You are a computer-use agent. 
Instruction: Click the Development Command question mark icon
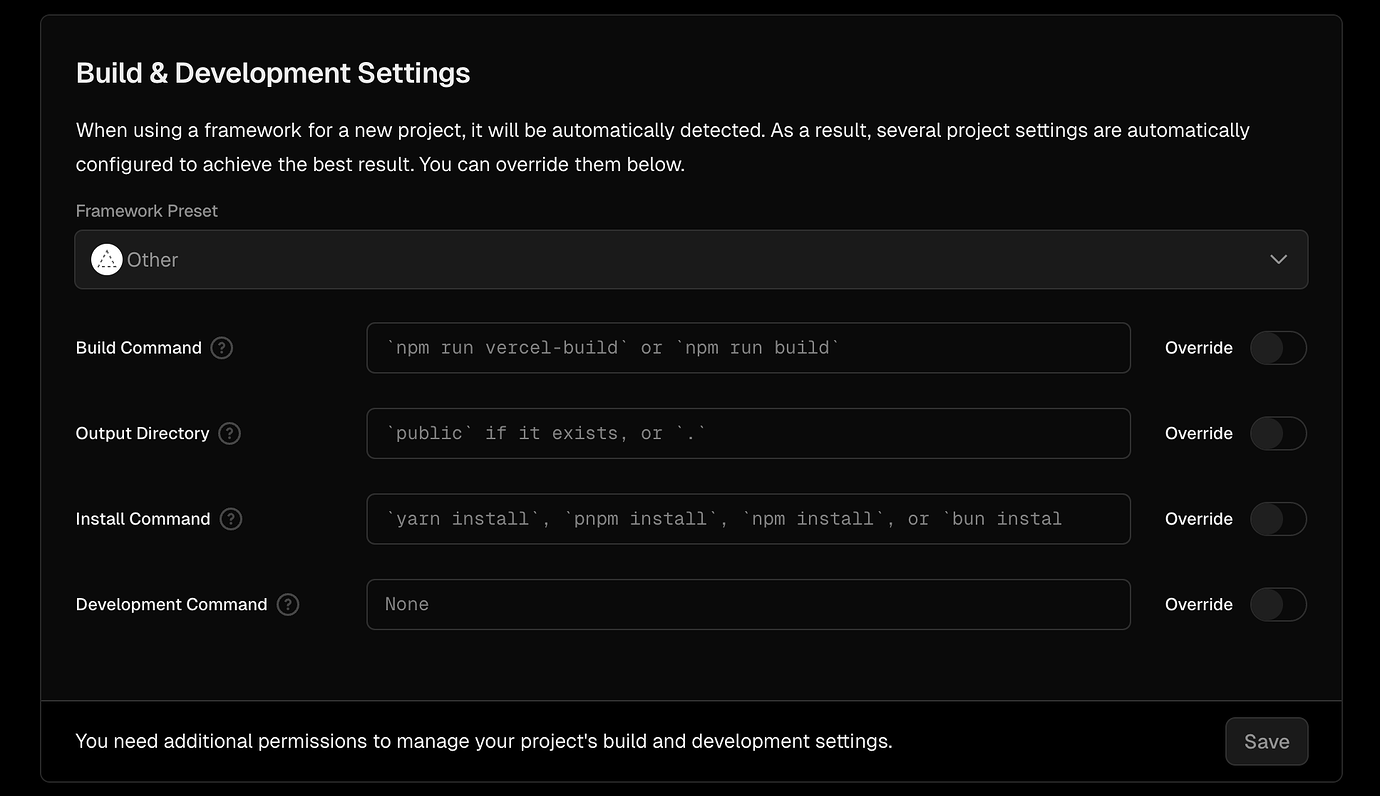(288, 604)
